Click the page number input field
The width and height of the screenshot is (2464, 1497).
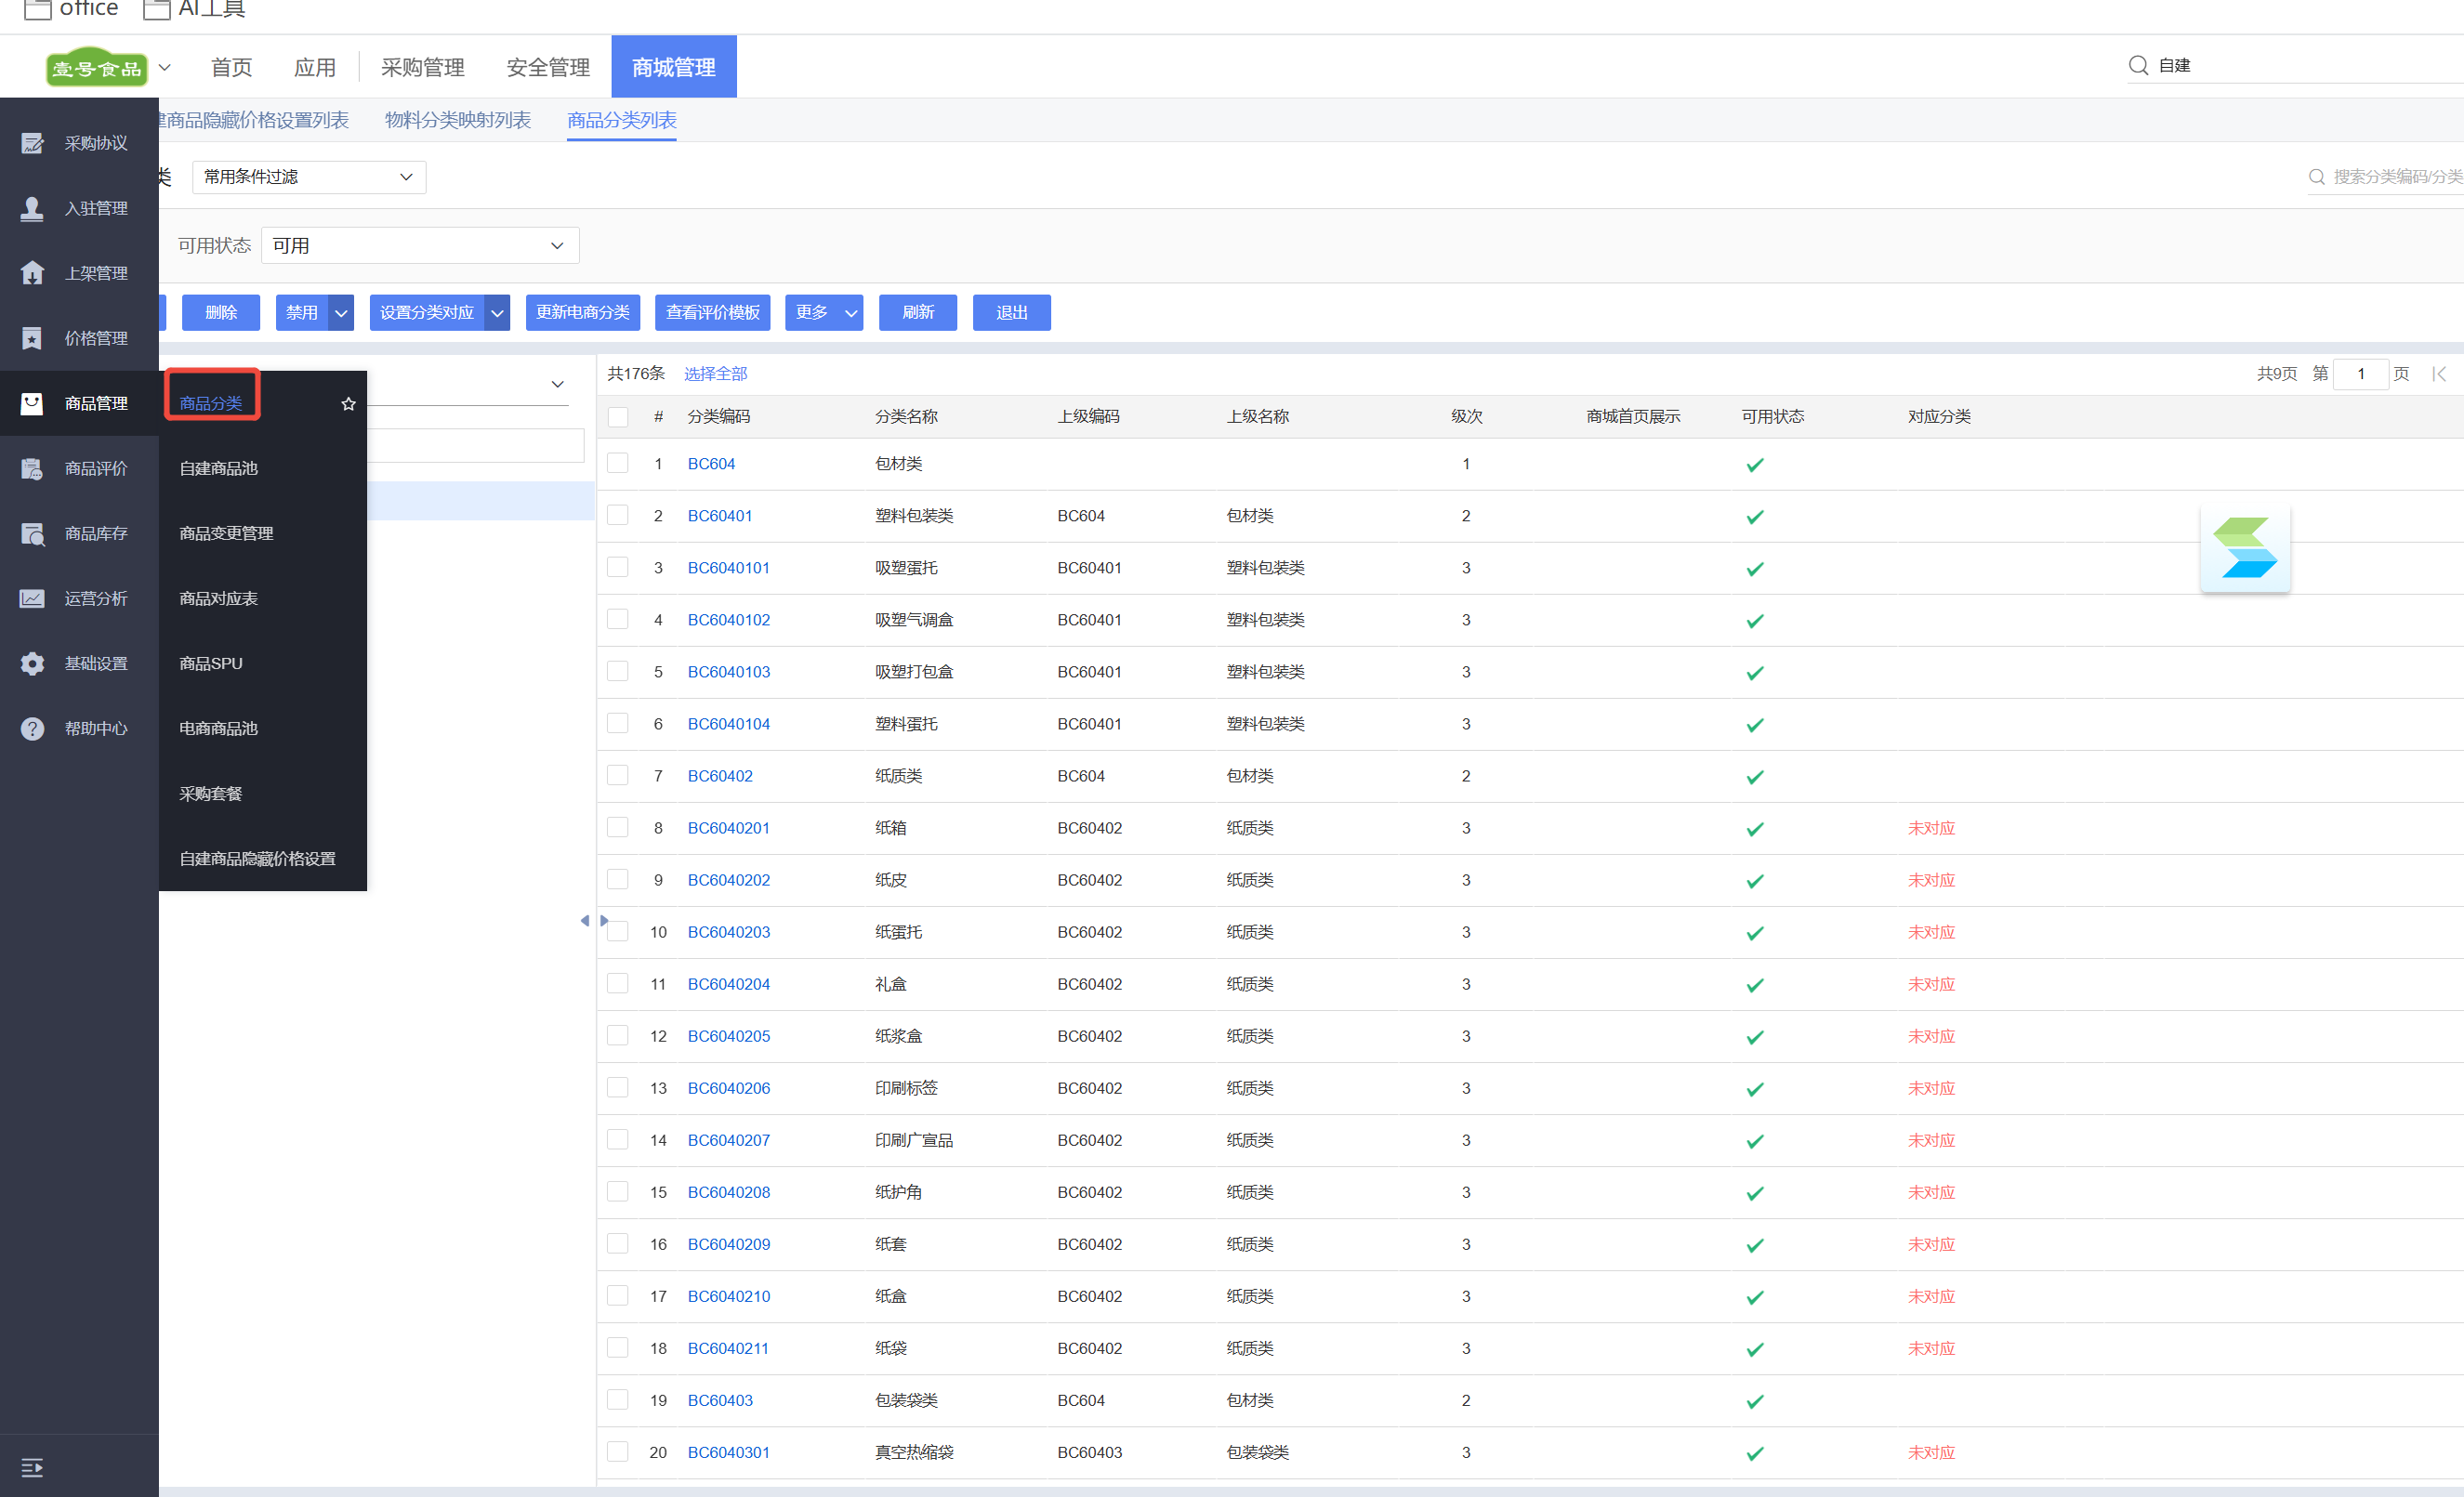coord(2360,374)
